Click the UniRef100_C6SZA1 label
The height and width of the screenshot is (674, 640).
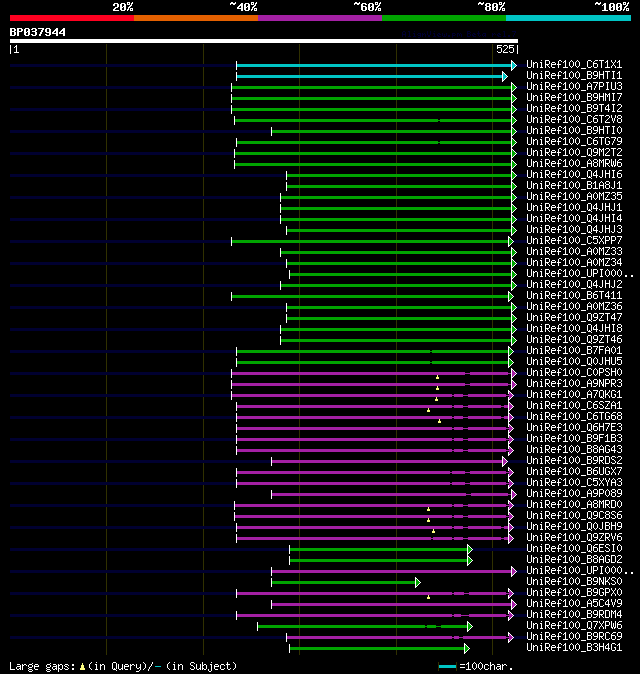[x=574, y=405]
